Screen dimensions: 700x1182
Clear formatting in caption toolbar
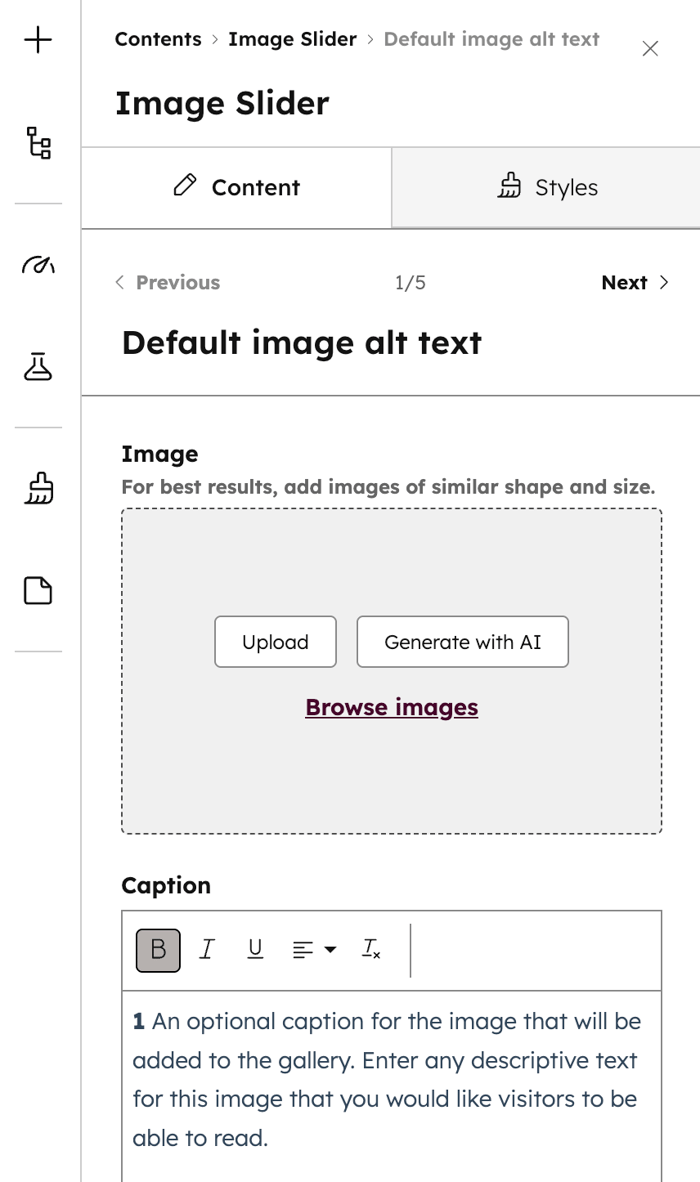pyautogui.click(x=371, y=949)
